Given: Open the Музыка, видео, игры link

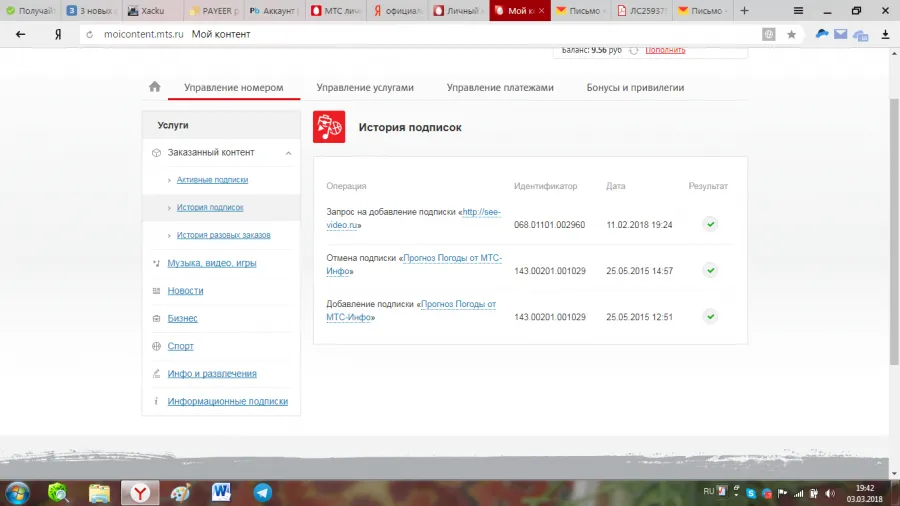Looking at the screenshot, I should 212,263.
